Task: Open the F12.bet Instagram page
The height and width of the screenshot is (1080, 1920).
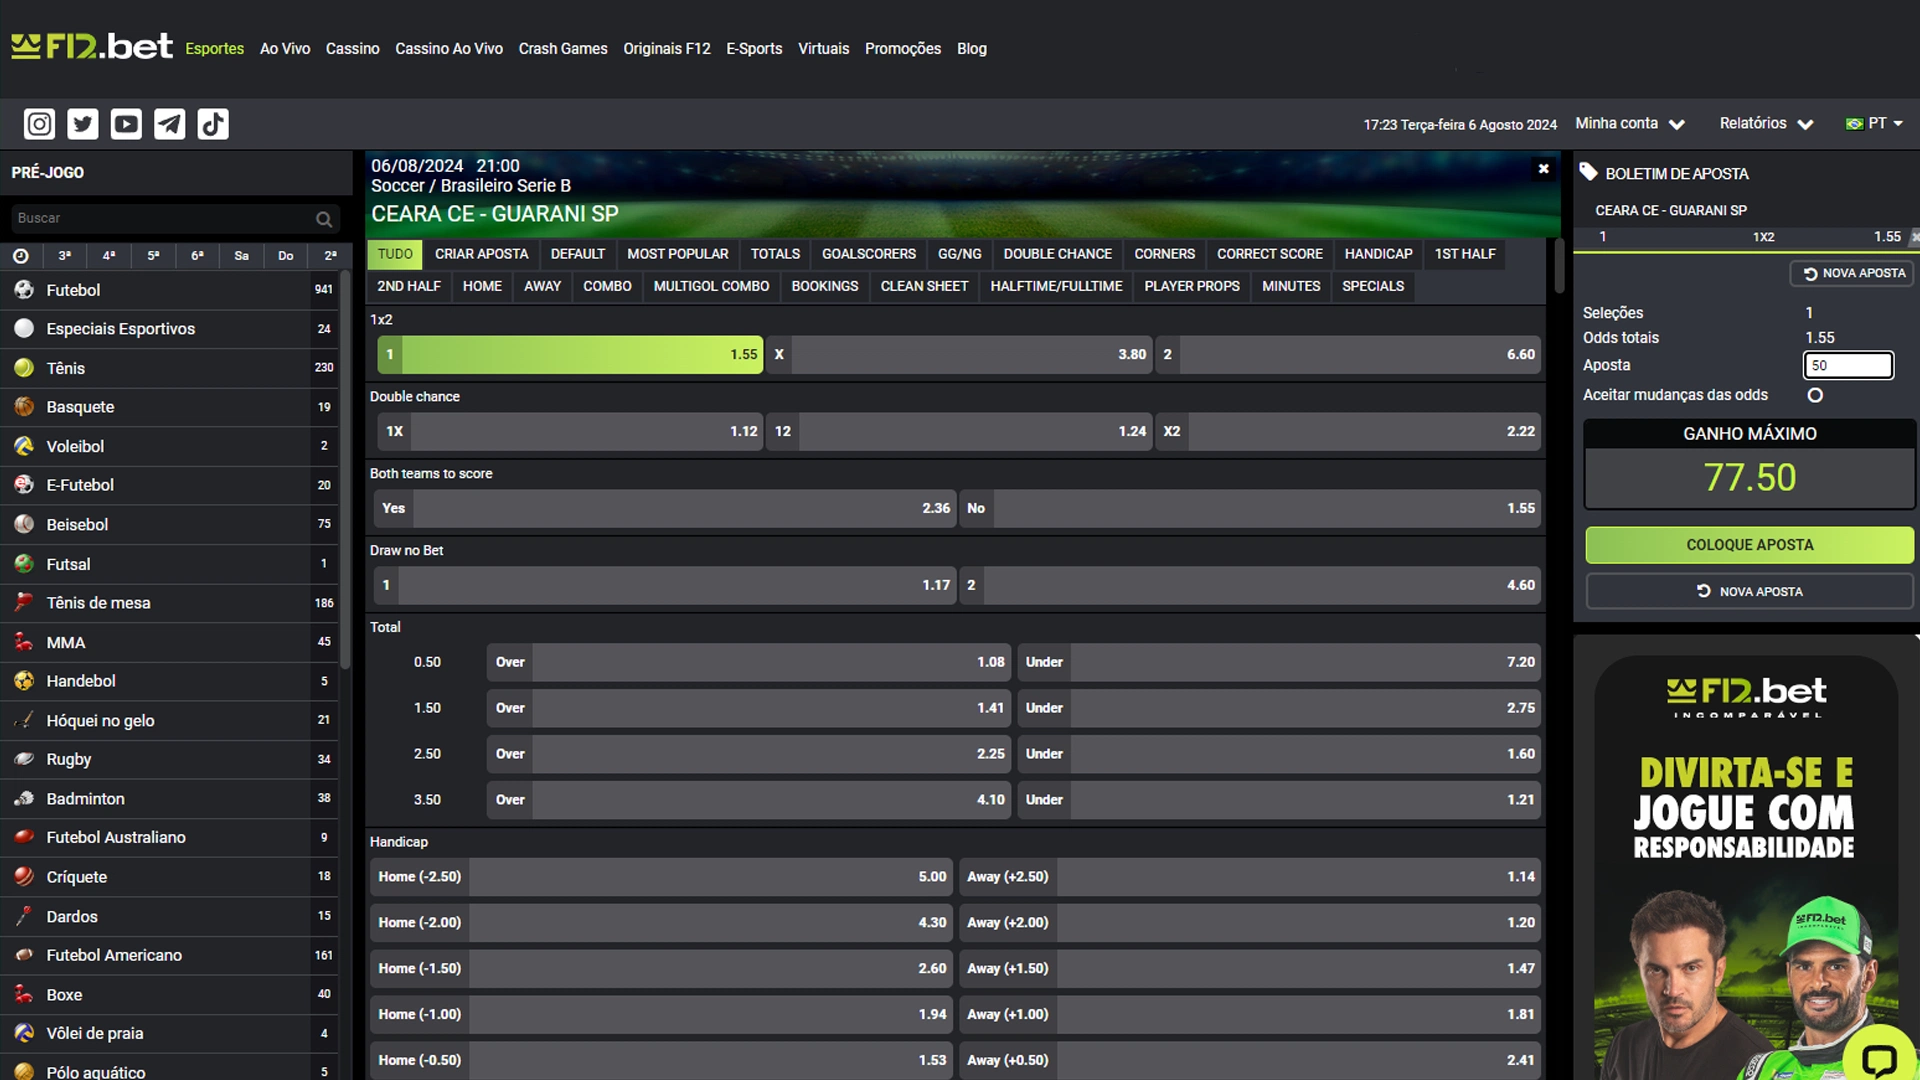Action: (38, 123)
